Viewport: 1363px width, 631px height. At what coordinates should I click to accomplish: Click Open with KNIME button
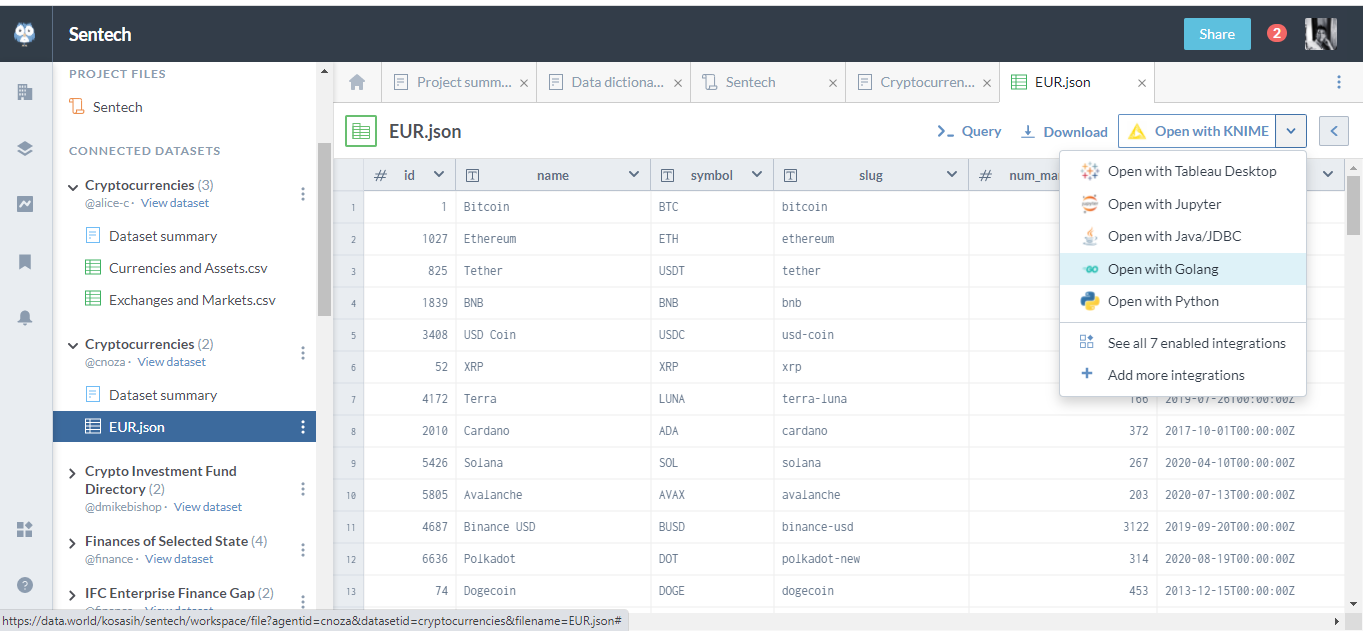(x=1198, y=131)
